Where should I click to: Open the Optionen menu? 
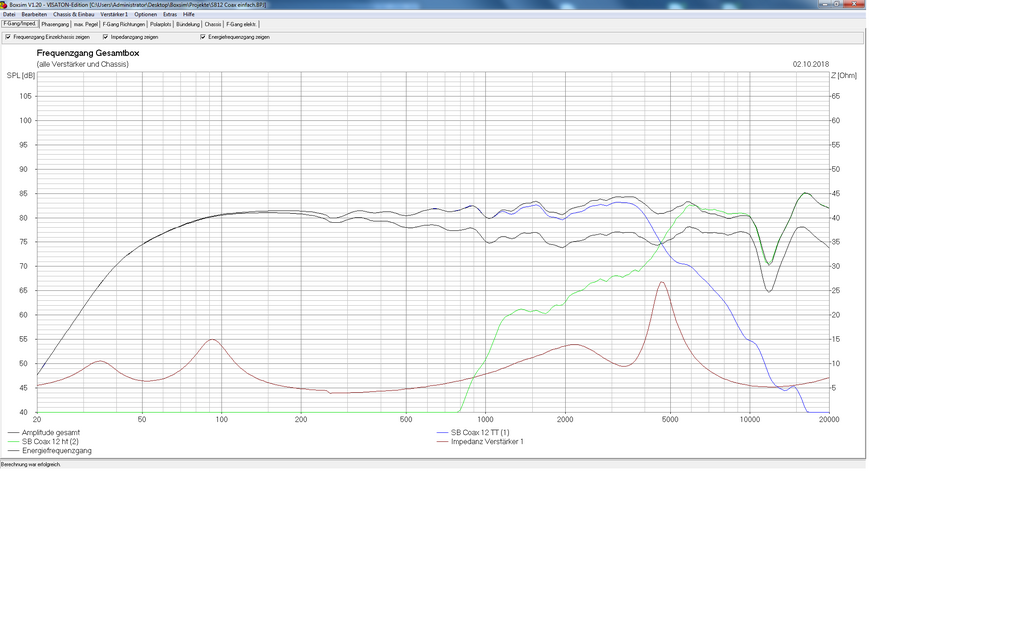pos(146,14)
